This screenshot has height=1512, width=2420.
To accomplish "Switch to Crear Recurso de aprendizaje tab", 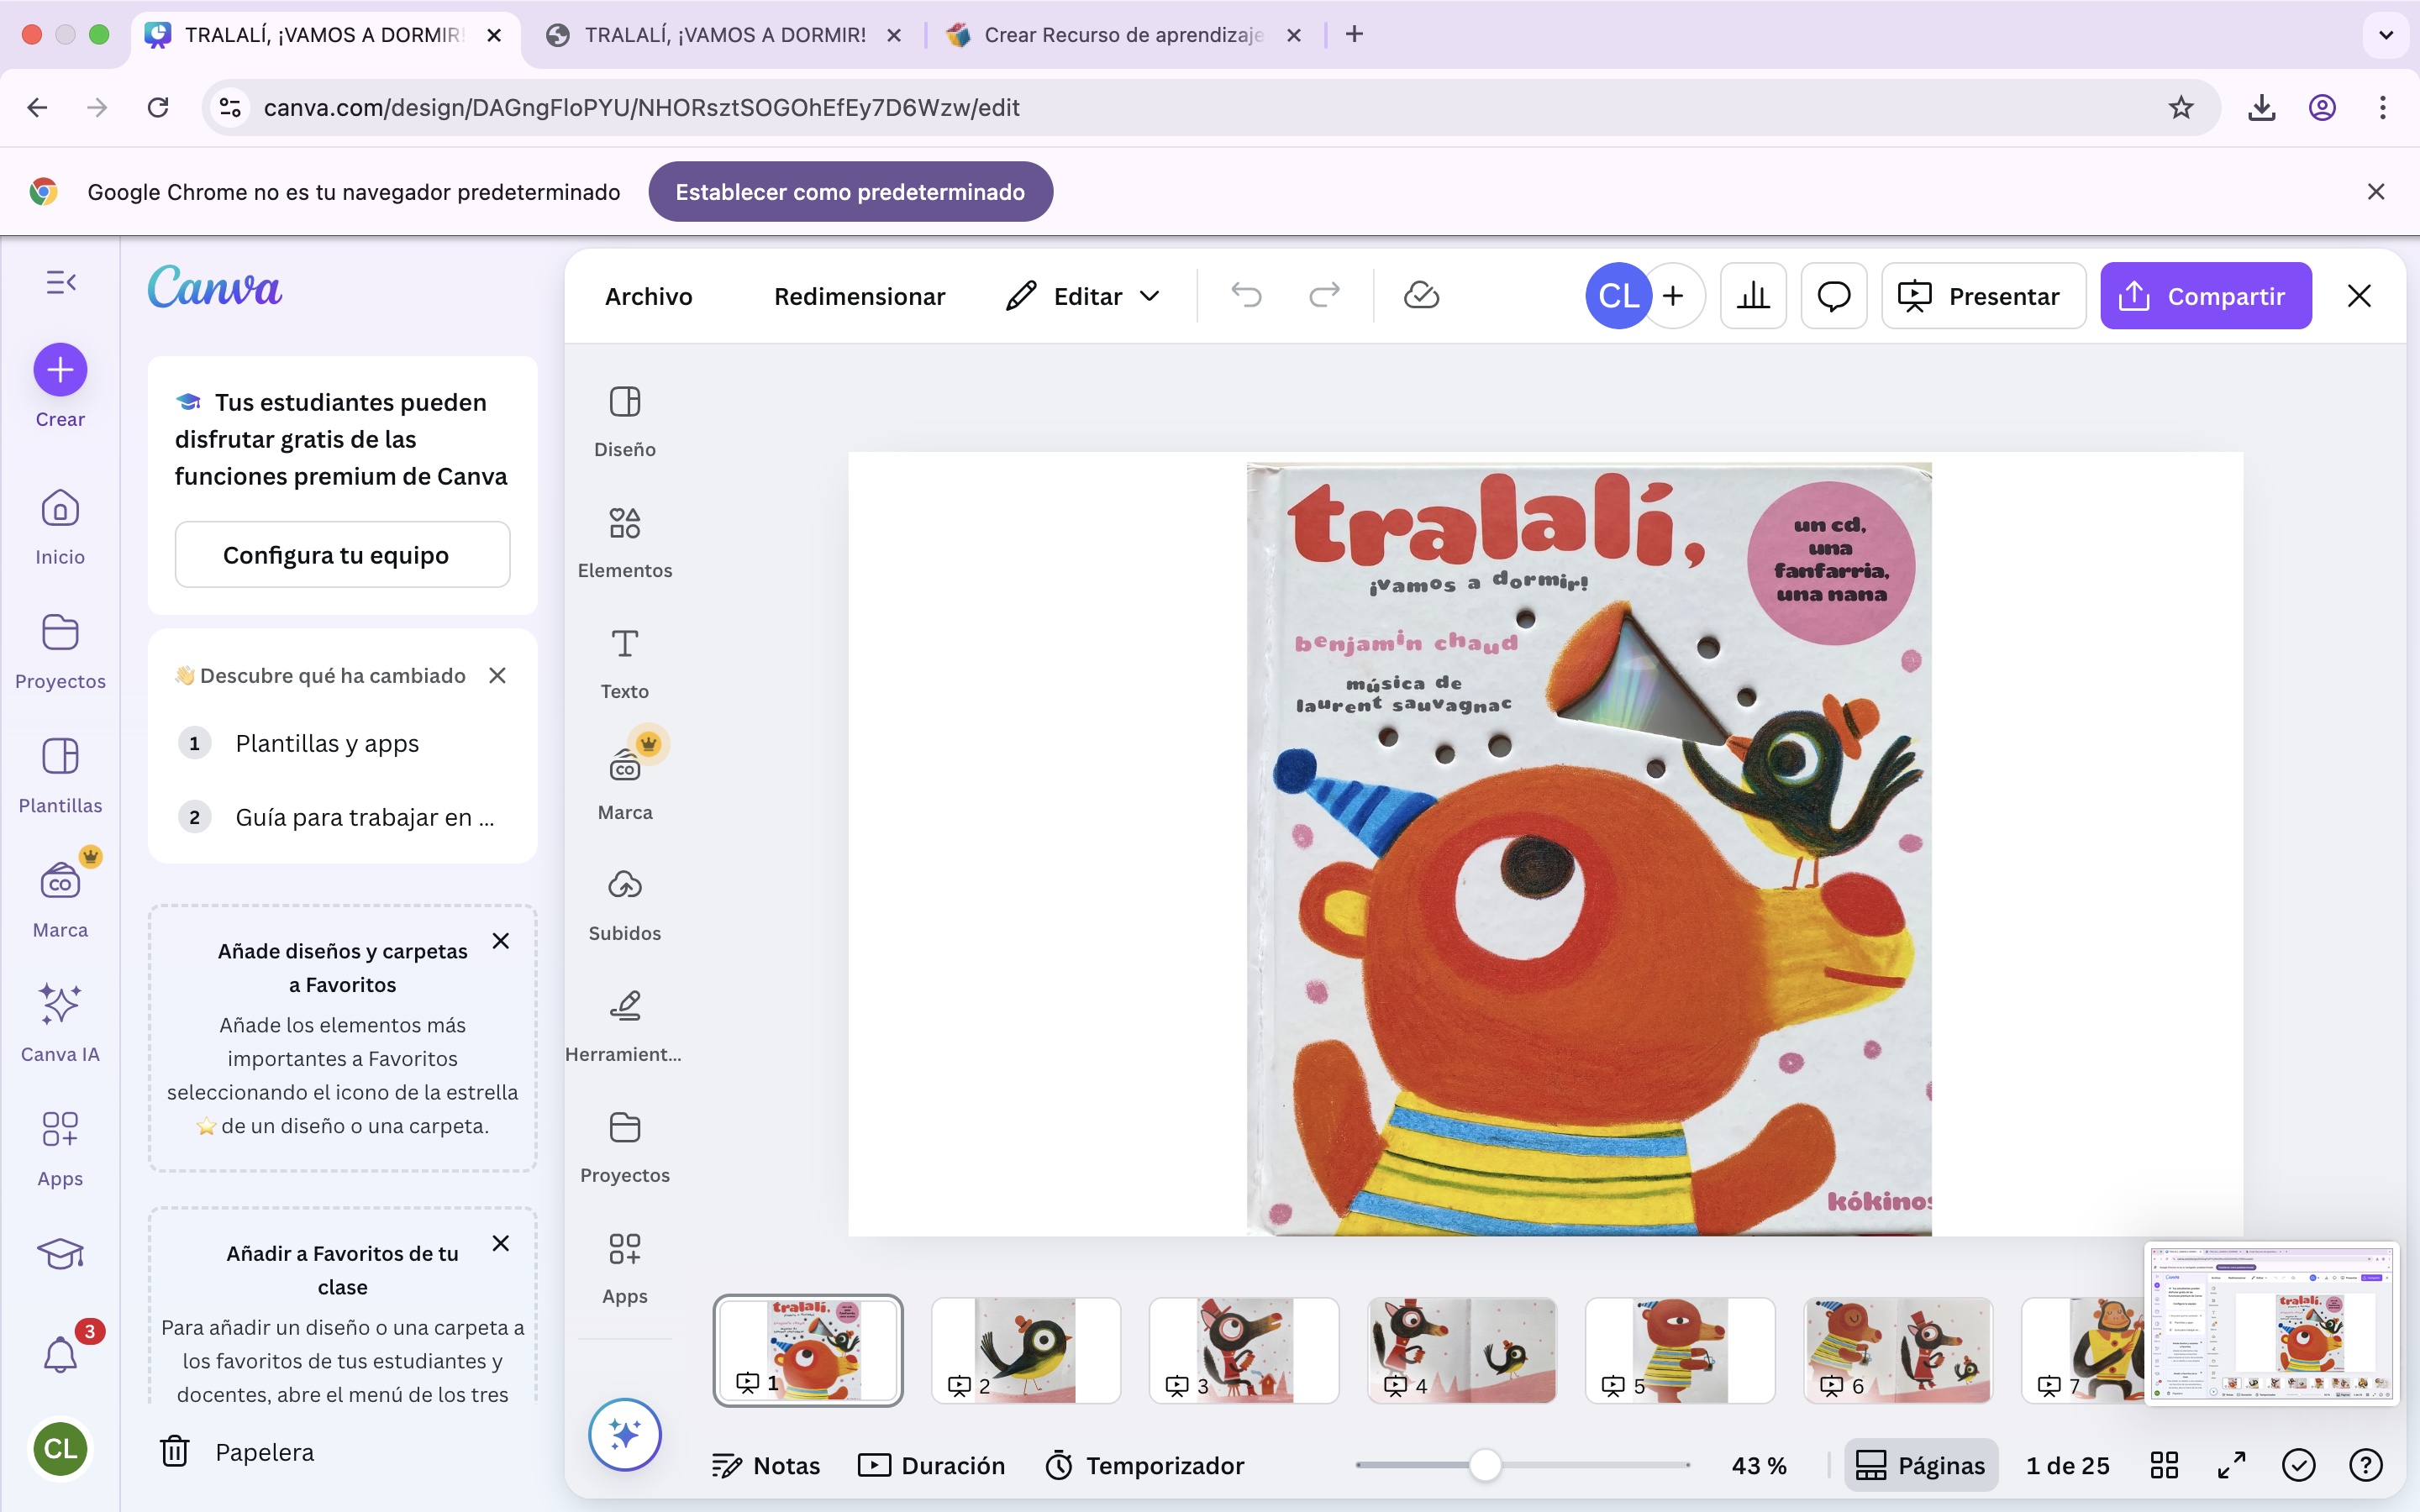I will point(1123,35).
